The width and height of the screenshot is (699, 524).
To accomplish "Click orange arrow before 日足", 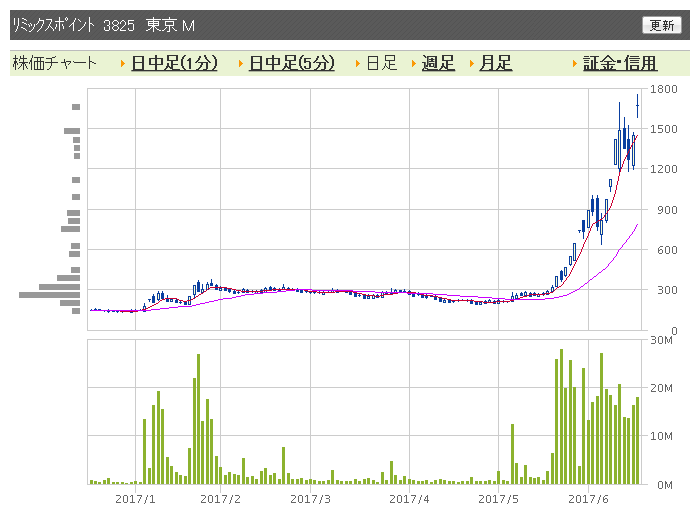I will pyautogui.click(x=358, y=63).
